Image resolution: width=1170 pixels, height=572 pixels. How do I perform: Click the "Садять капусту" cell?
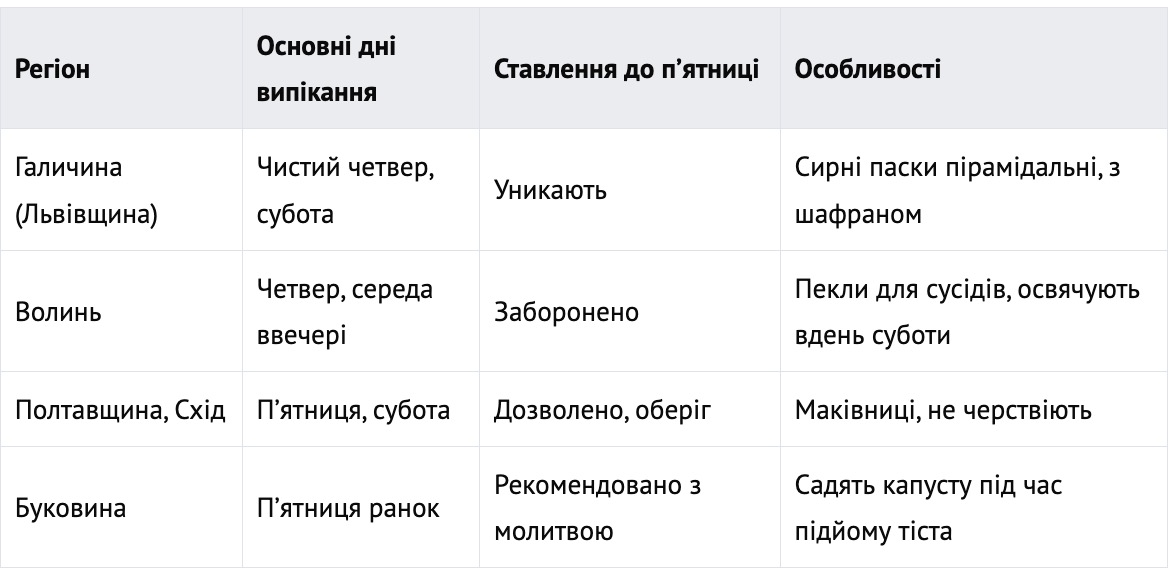coord(929,508)
